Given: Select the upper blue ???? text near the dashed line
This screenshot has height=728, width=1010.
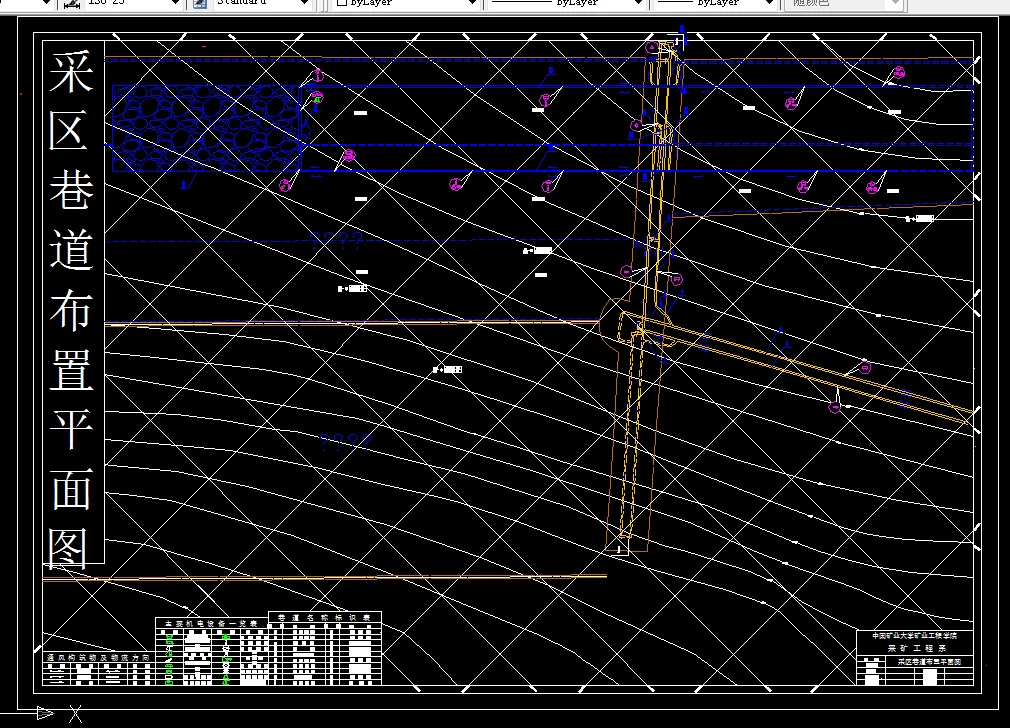Looking at the screenshot, I should coord(337,241).
